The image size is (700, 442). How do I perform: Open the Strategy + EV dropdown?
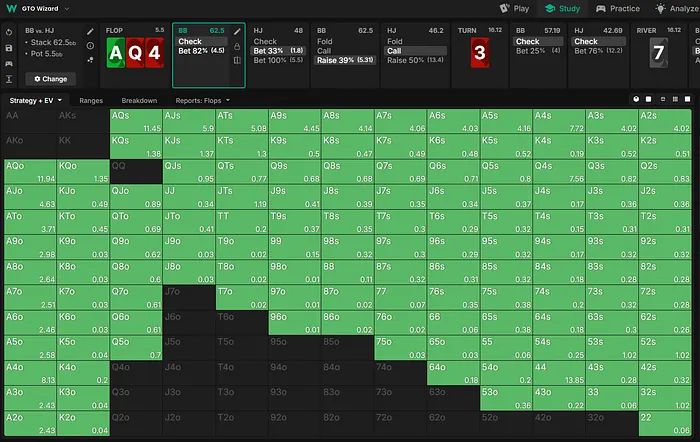point(36,101)
